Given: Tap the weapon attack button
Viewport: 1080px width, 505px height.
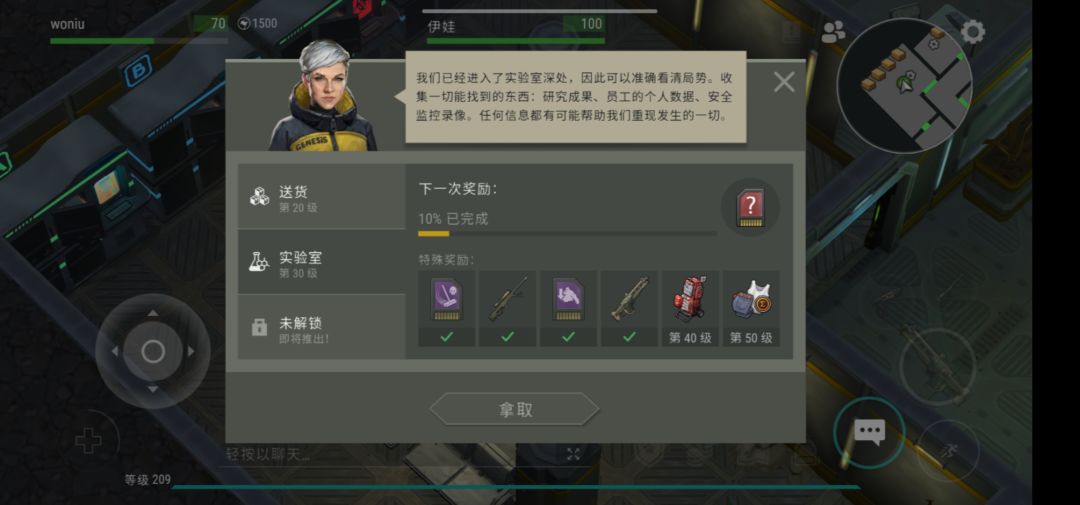Looking at the screenshot, I should click(937, 366).
